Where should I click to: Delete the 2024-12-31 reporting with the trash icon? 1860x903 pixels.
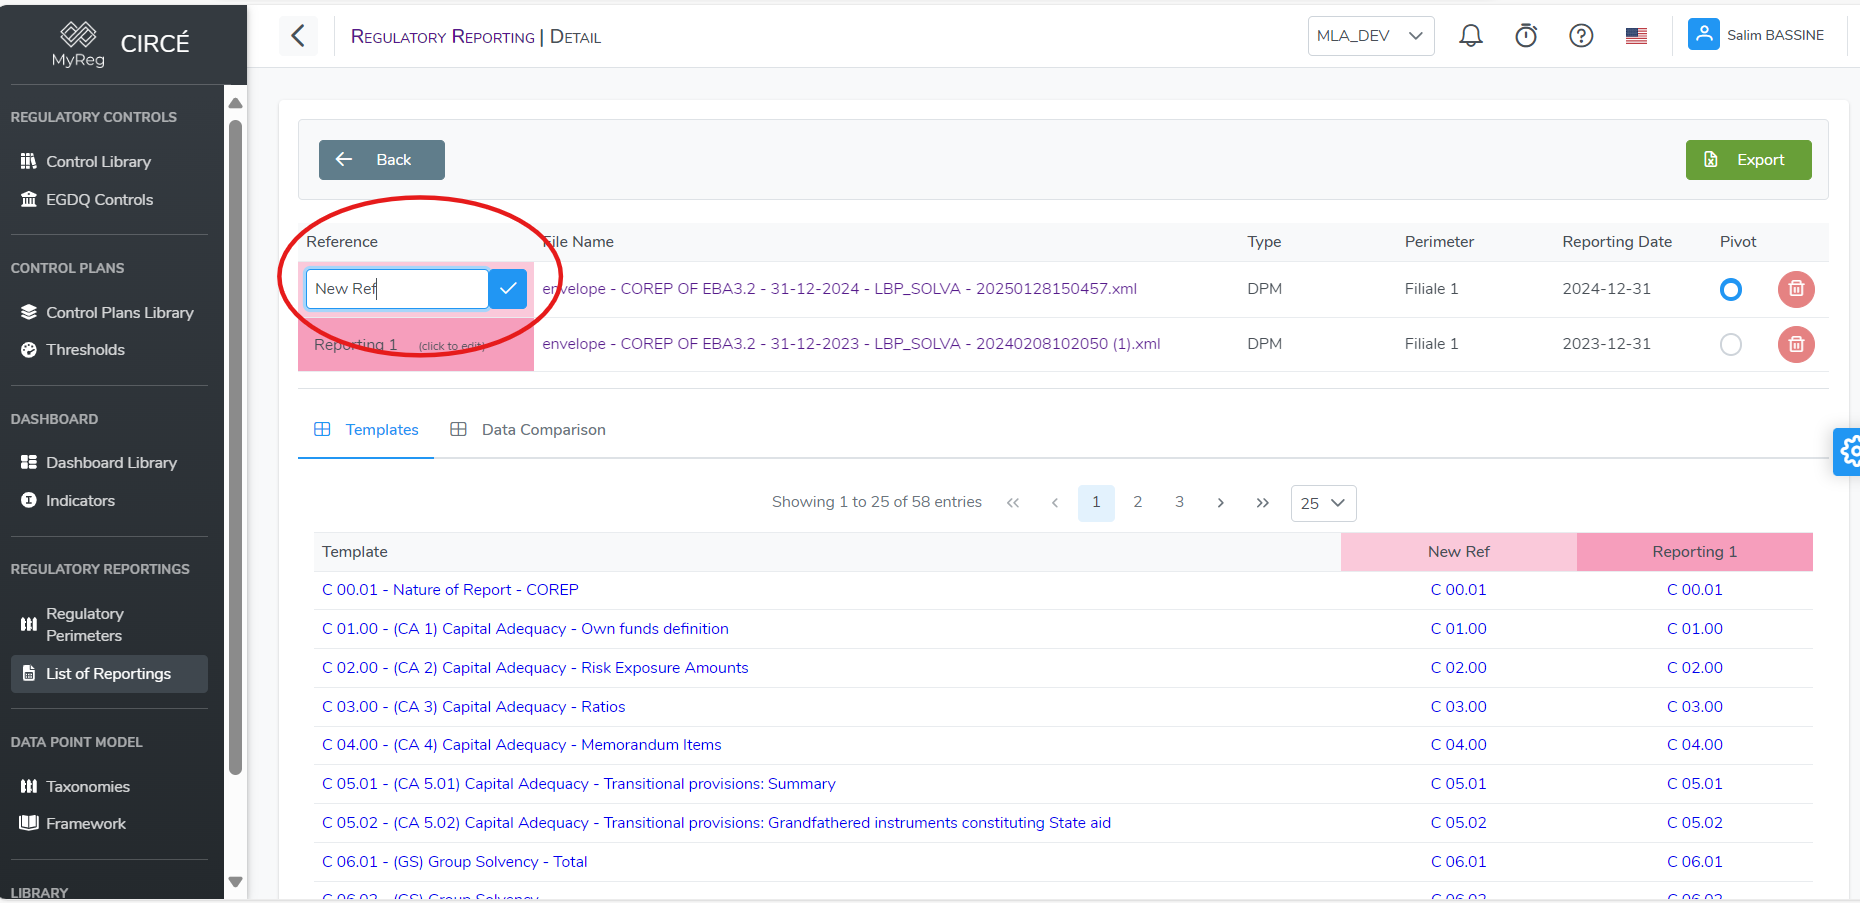pyautogui.click(x=1795, y=289)
